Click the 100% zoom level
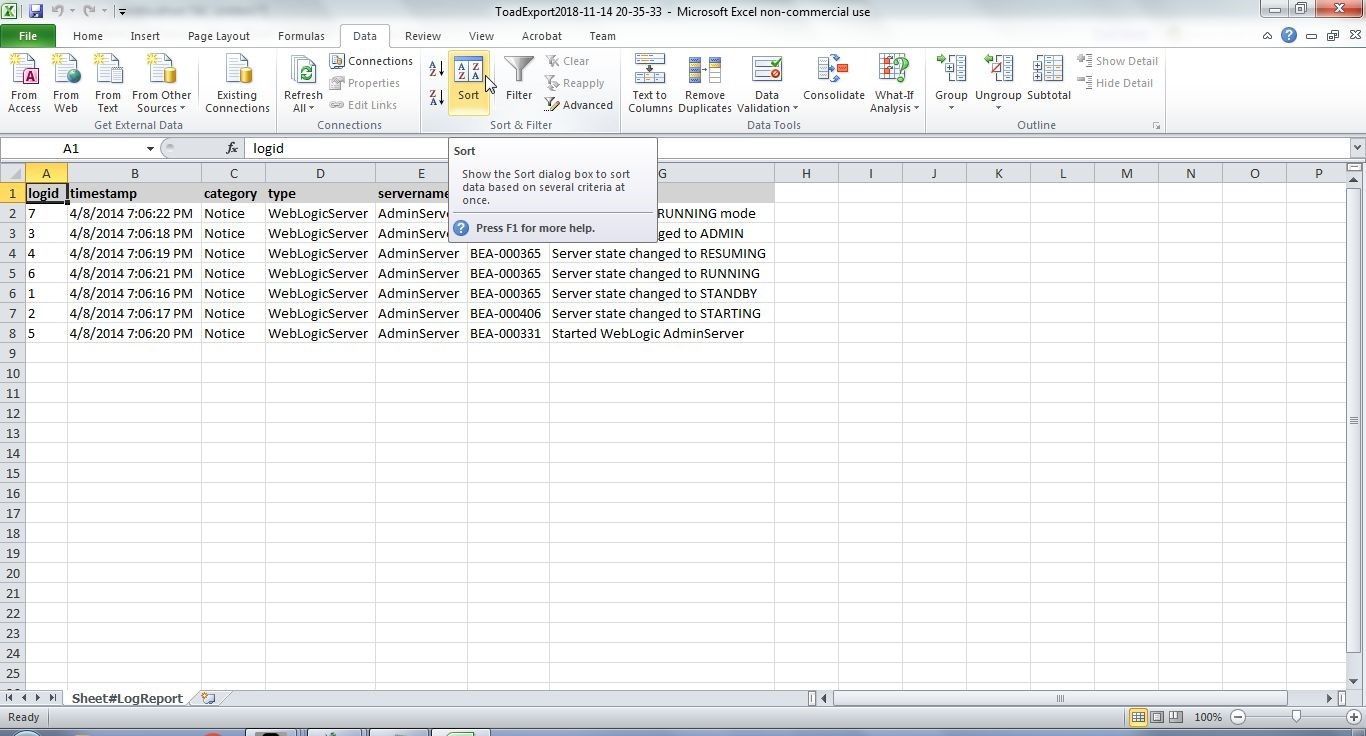1366x736 pixels. point(1208,717)
